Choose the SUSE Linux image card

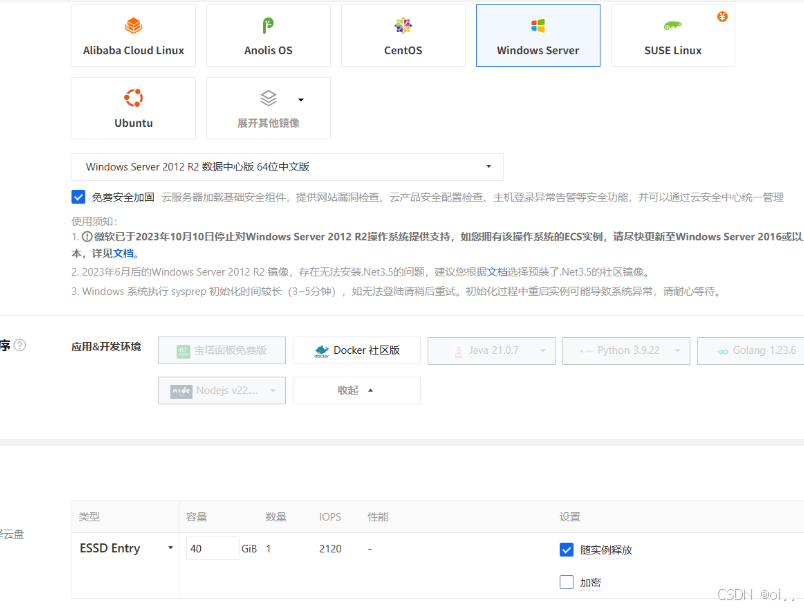[673, 35]
